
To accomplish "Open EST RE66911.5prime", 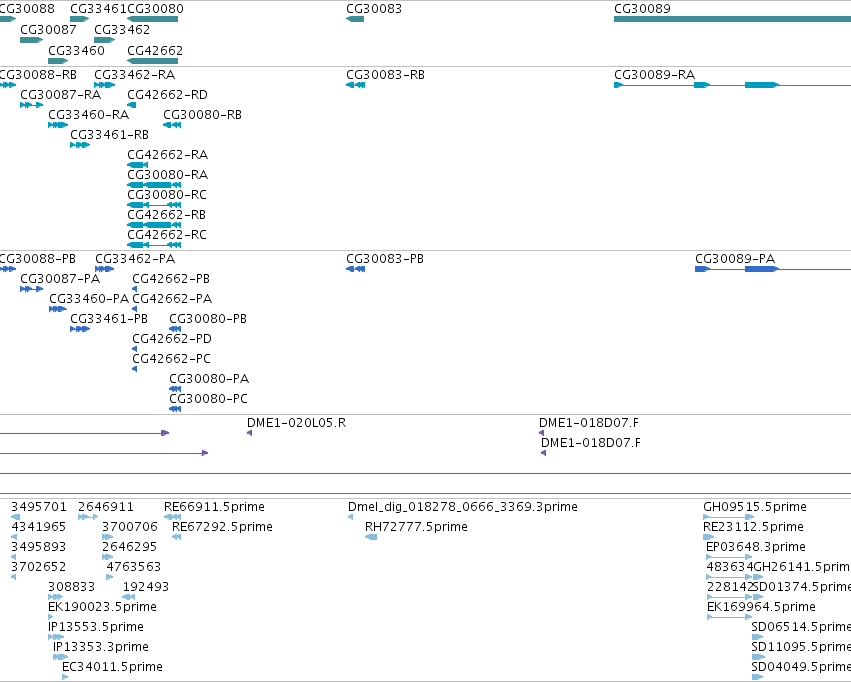I will click(172, 517).
